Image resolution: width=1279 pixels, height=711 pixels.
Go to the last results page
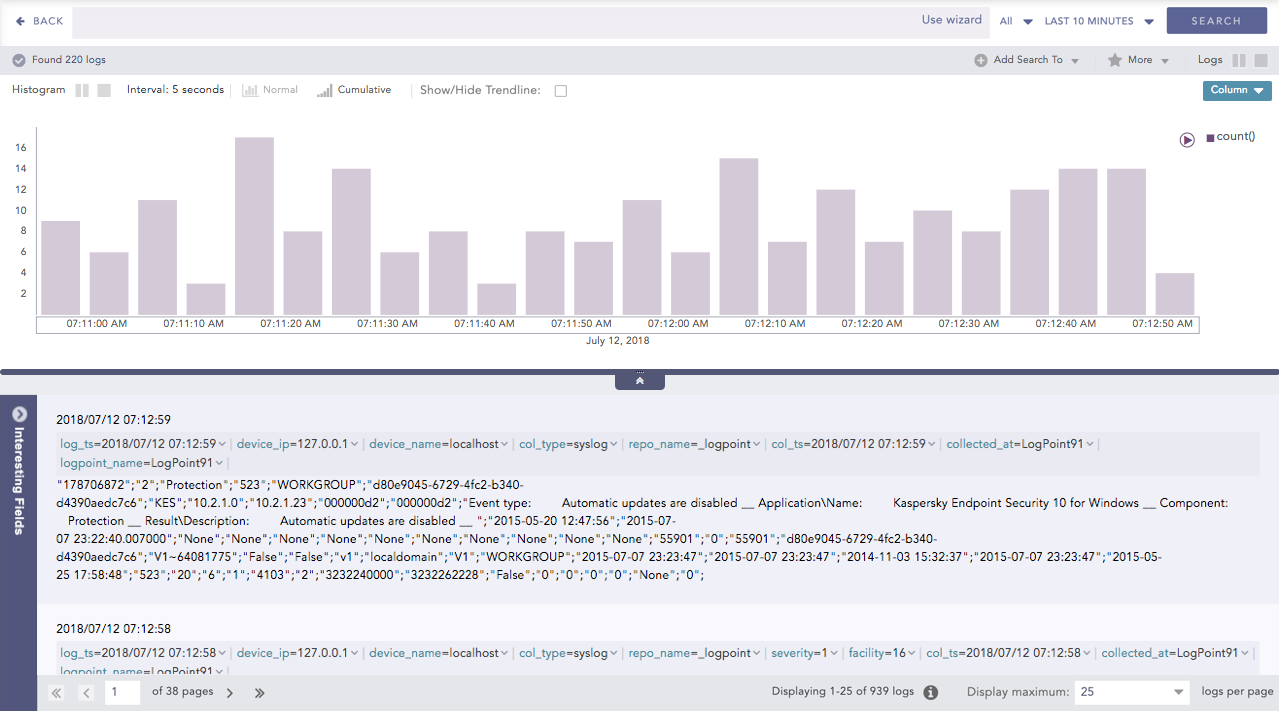(260, 692)
